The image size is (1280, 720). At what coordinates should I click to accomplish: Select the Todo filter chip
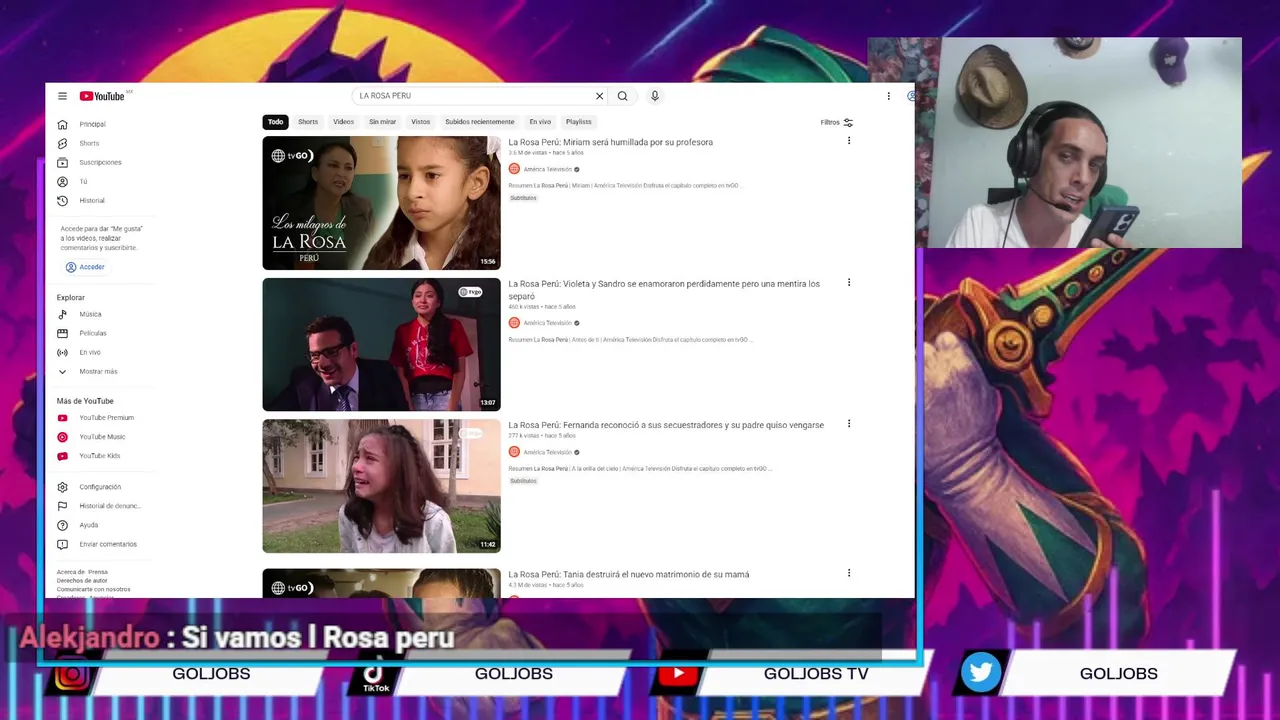point(275,122)
